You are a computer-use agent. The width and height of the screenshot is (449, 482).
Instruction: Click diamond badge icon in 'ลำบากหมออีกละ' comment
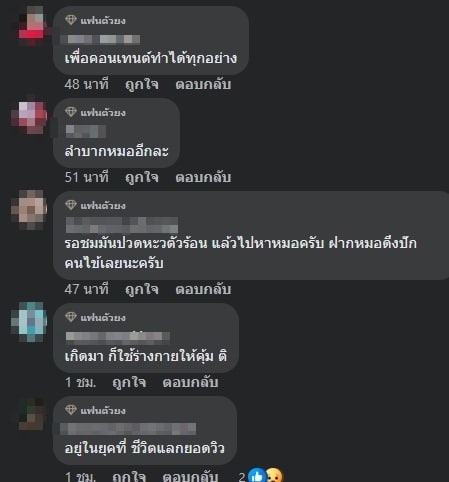click(71, 112)
